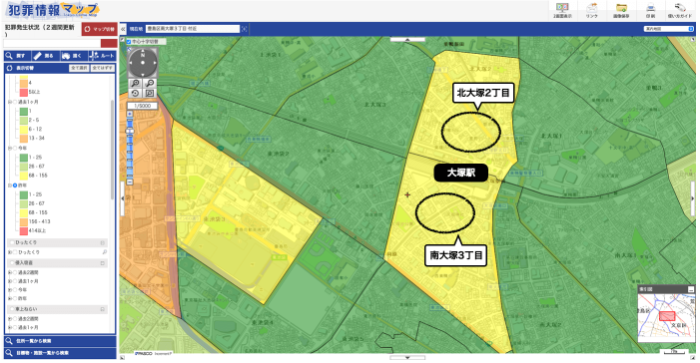Screen dimensions: 700x363
Task: Collapse the left sidebar with the double-chevron
Action: [x=123, y=29]
